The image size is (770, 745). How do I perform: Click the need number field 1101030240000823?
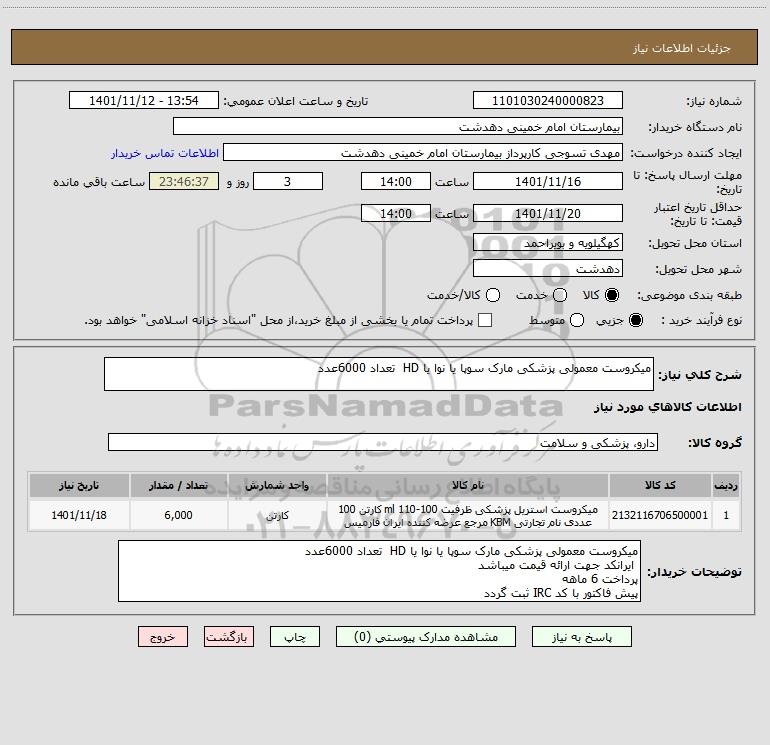point(548,100)
